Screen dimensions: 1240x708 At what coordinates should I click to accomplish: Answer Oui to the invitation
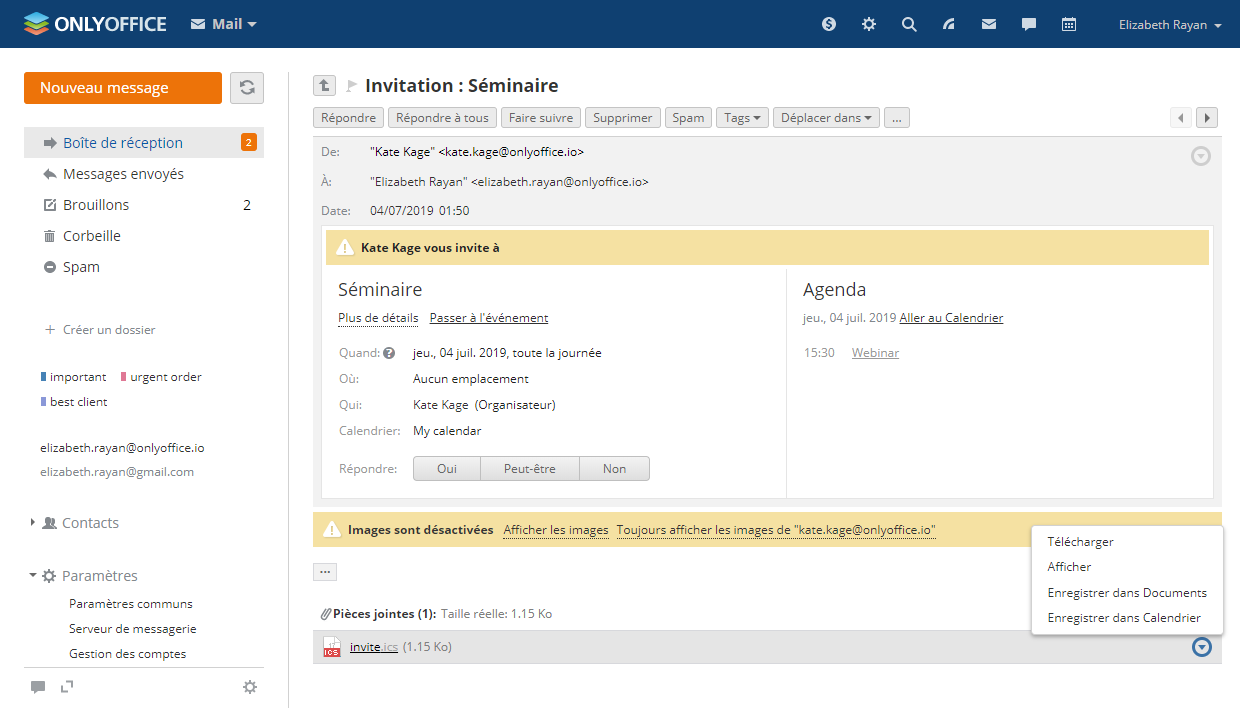tap(447, 468)
